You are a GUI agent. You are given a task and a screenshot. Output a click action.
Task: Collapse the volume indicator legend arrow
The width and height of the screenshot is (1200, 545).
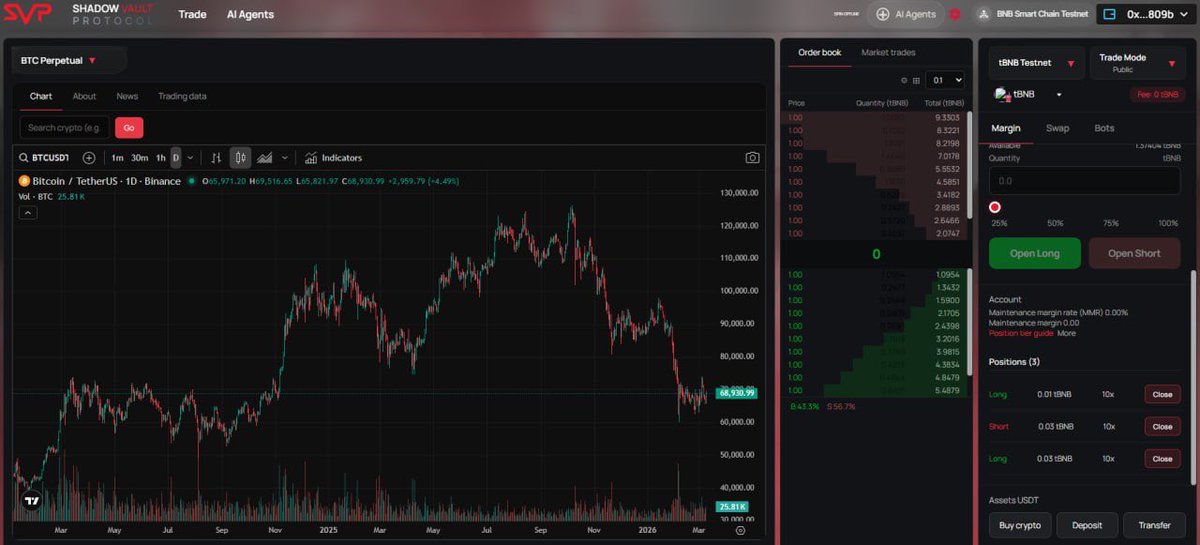[x=27, y=212]
